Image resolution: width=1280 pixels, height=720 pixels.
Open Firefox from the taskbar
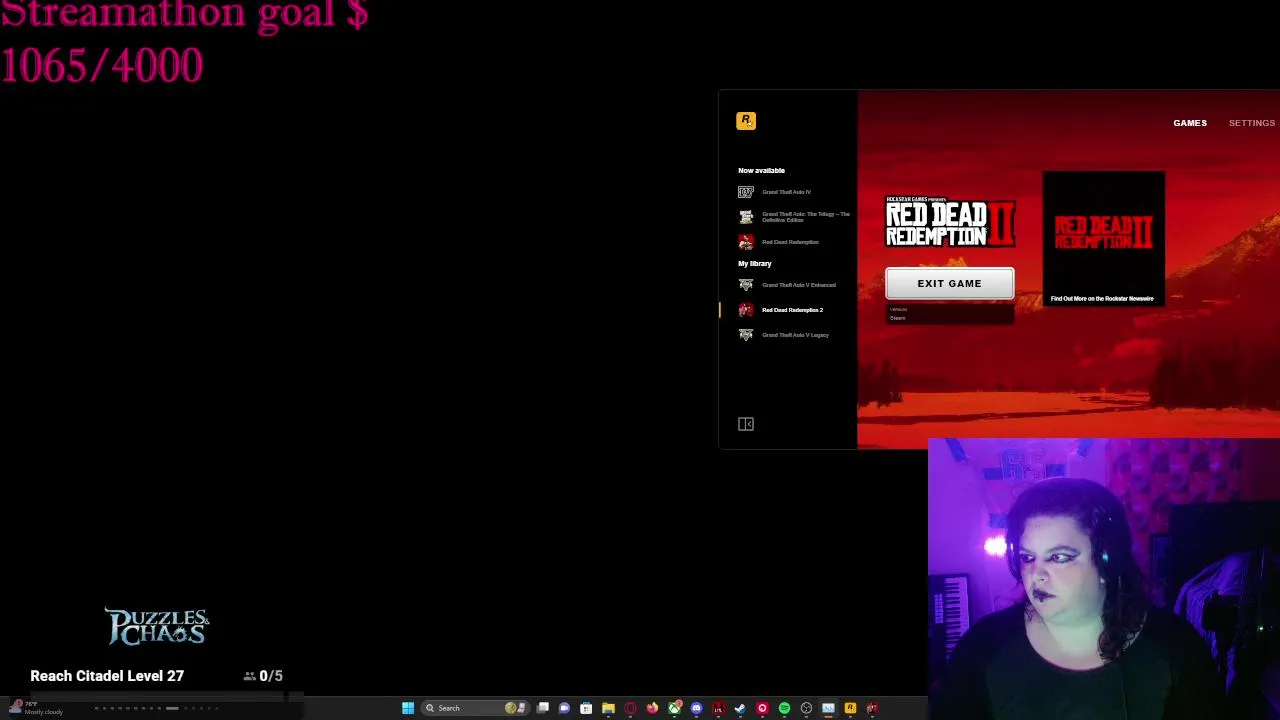[652, 708]
